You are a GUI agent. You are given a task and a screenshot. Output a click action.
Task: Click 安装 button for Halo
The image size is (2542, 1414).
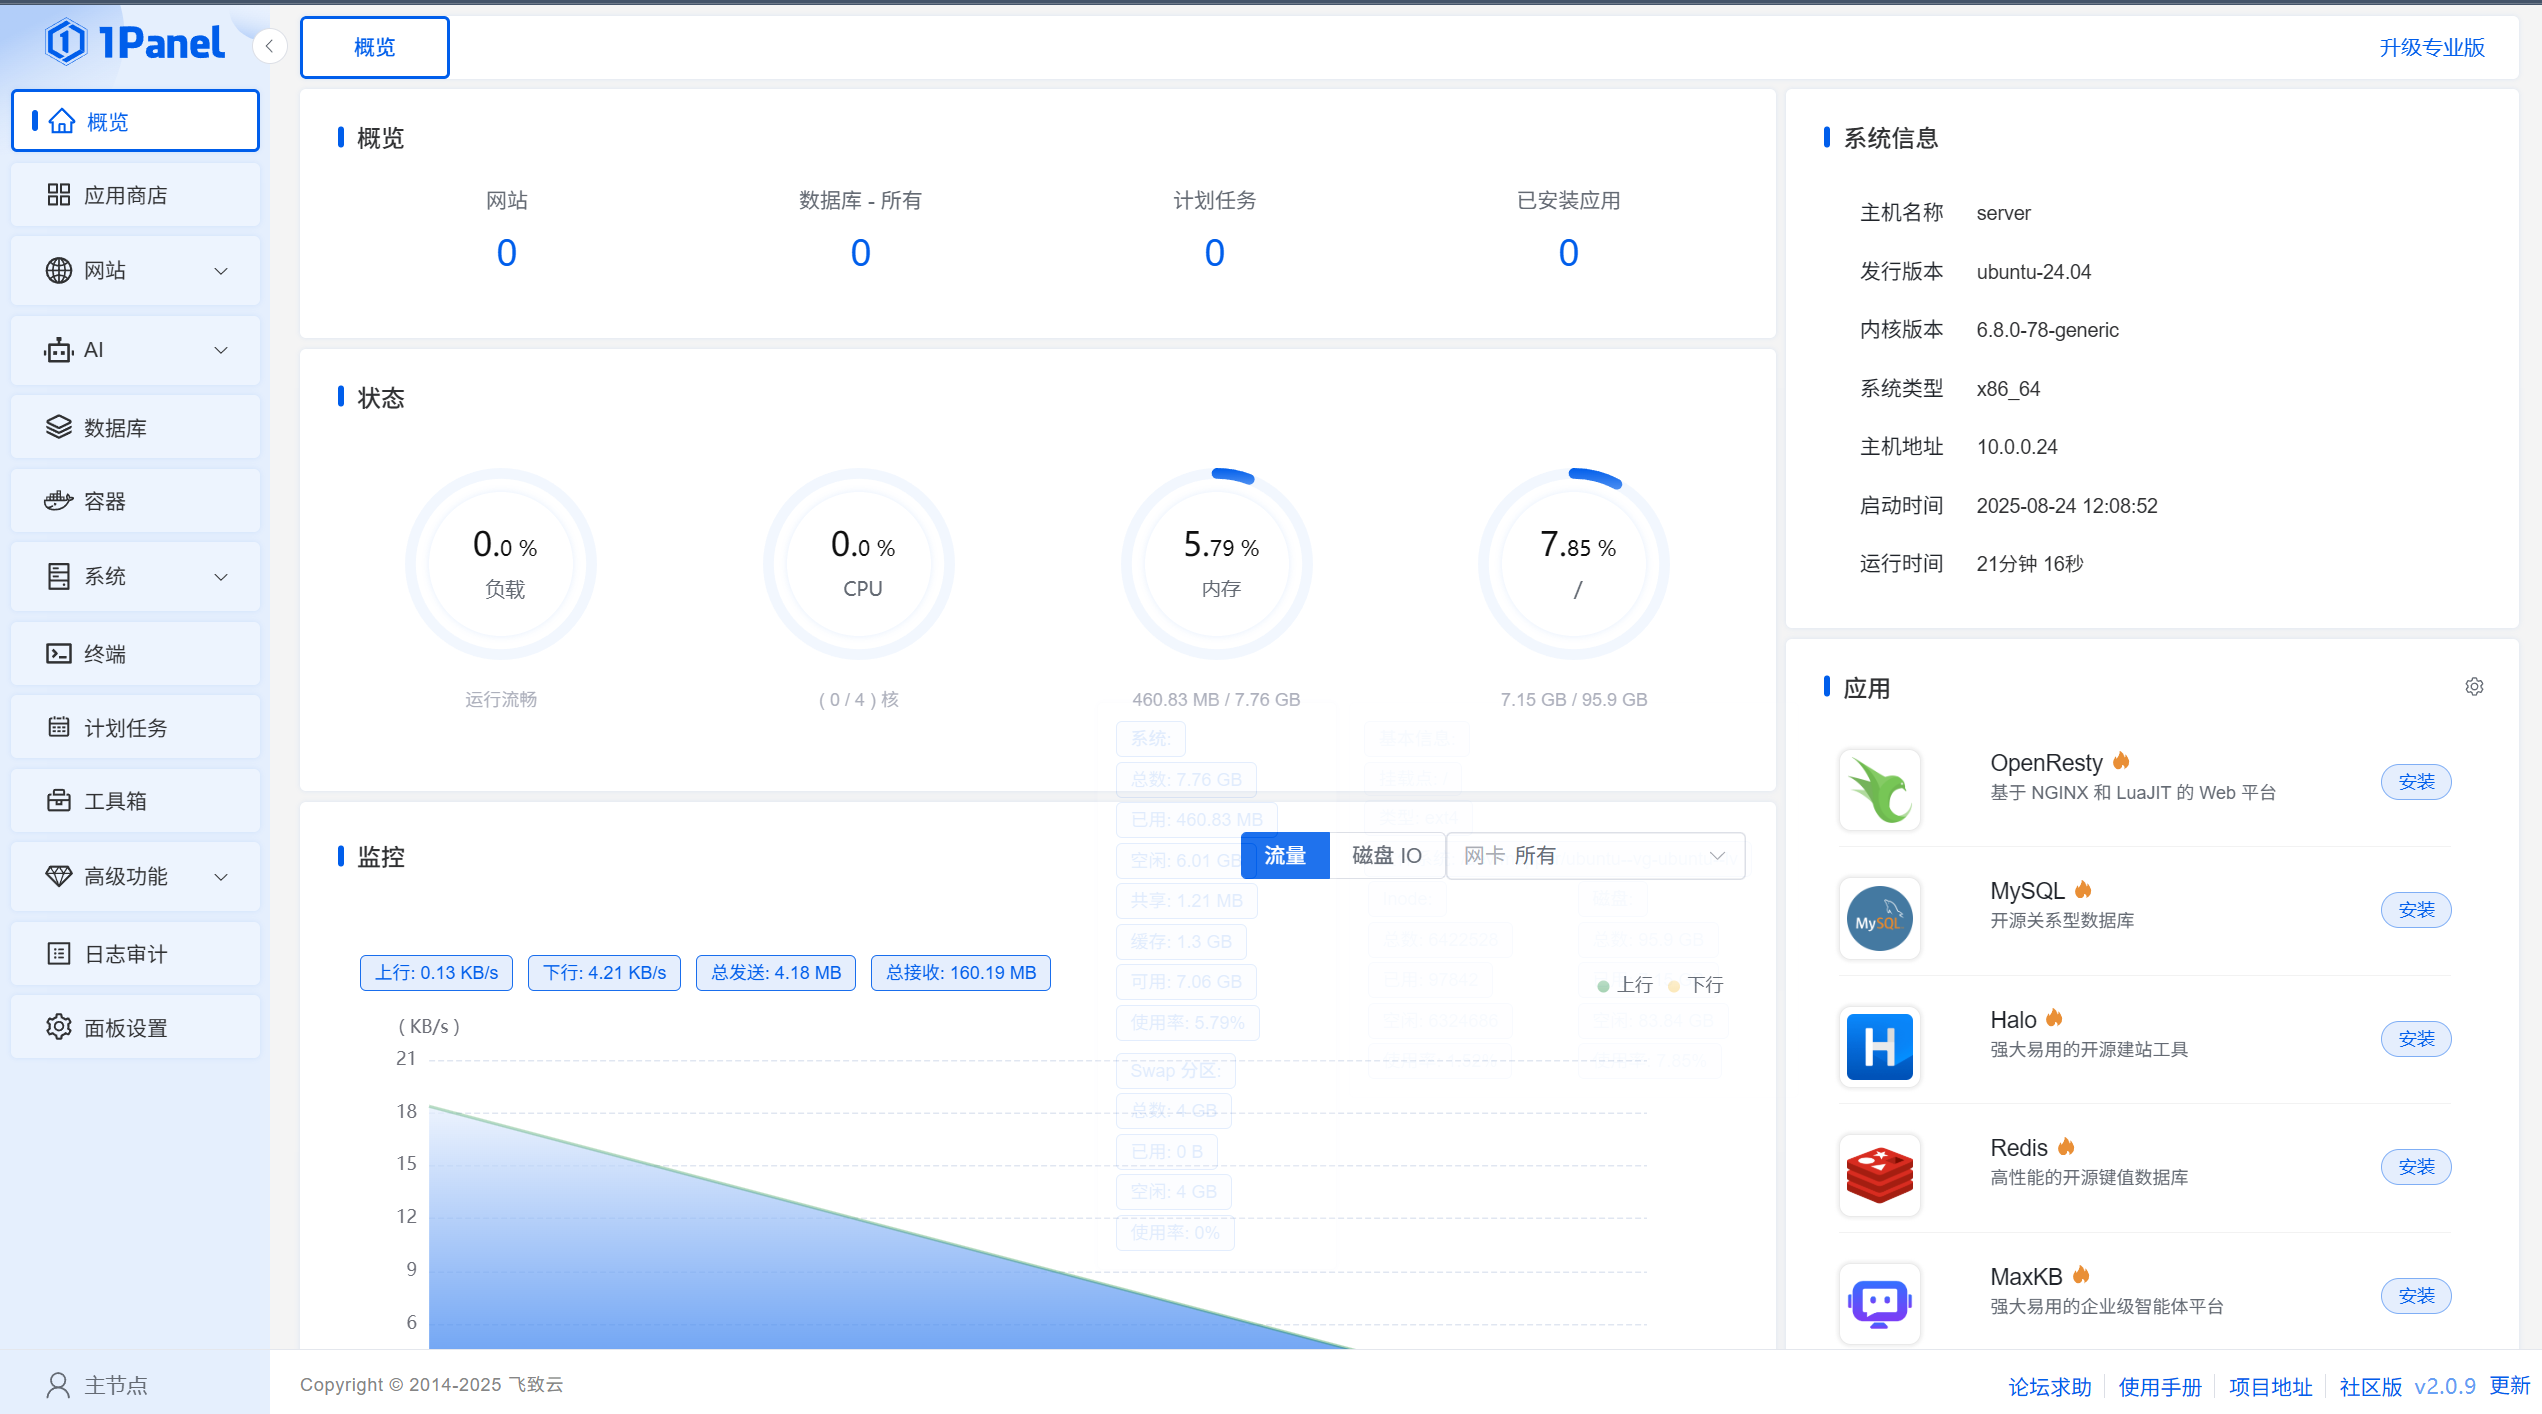coord(2415,1039)
